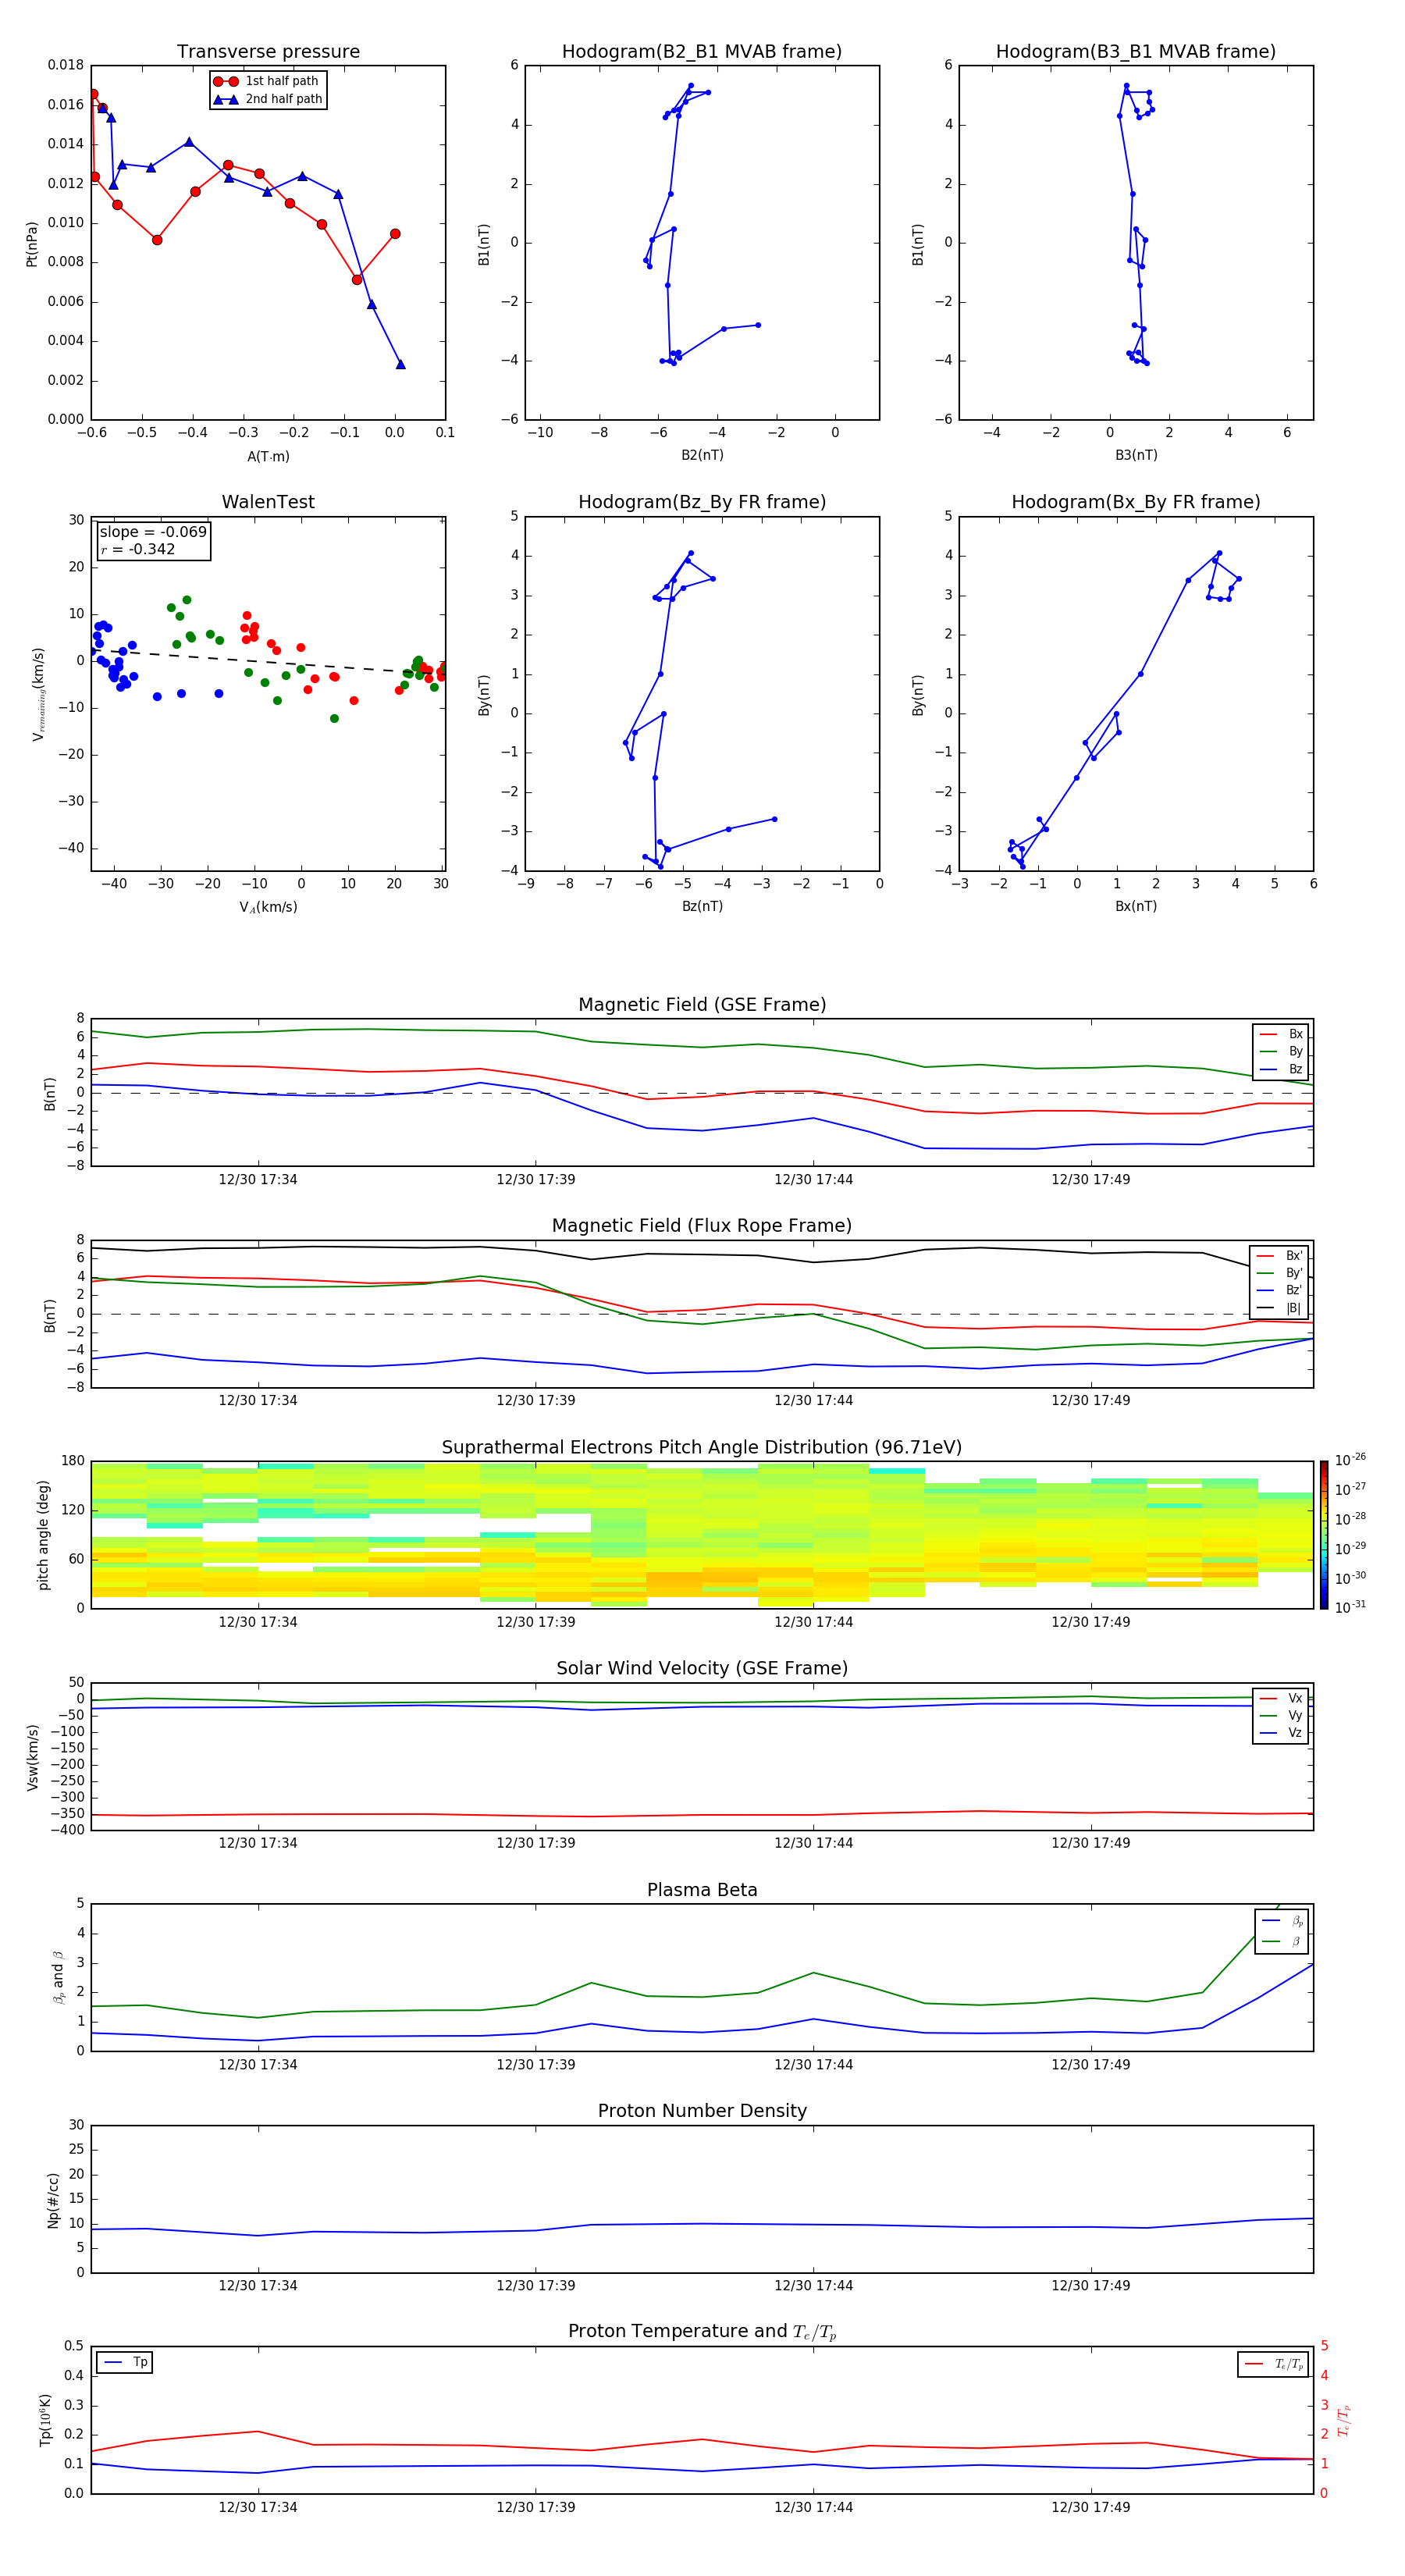Image resolution: width=1405 pixels, height=2576 pixels.
Task: Click the 'Proton Number Density' title
Action: tap(702, 2111)
